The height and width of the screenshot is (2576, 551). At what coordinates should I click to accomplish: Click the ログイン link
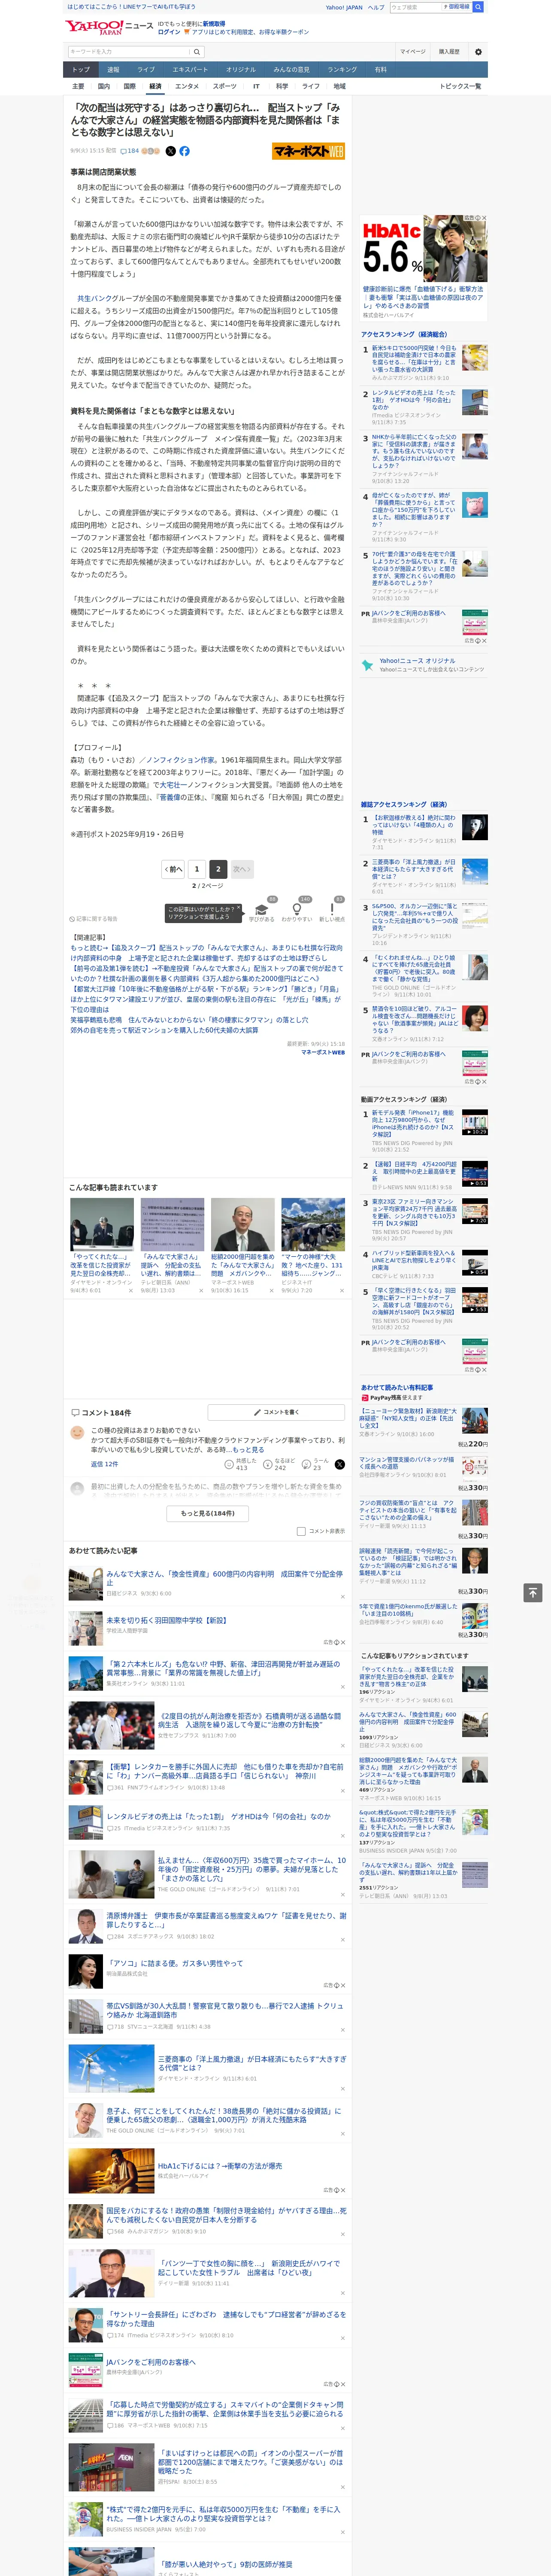point(169,32)
